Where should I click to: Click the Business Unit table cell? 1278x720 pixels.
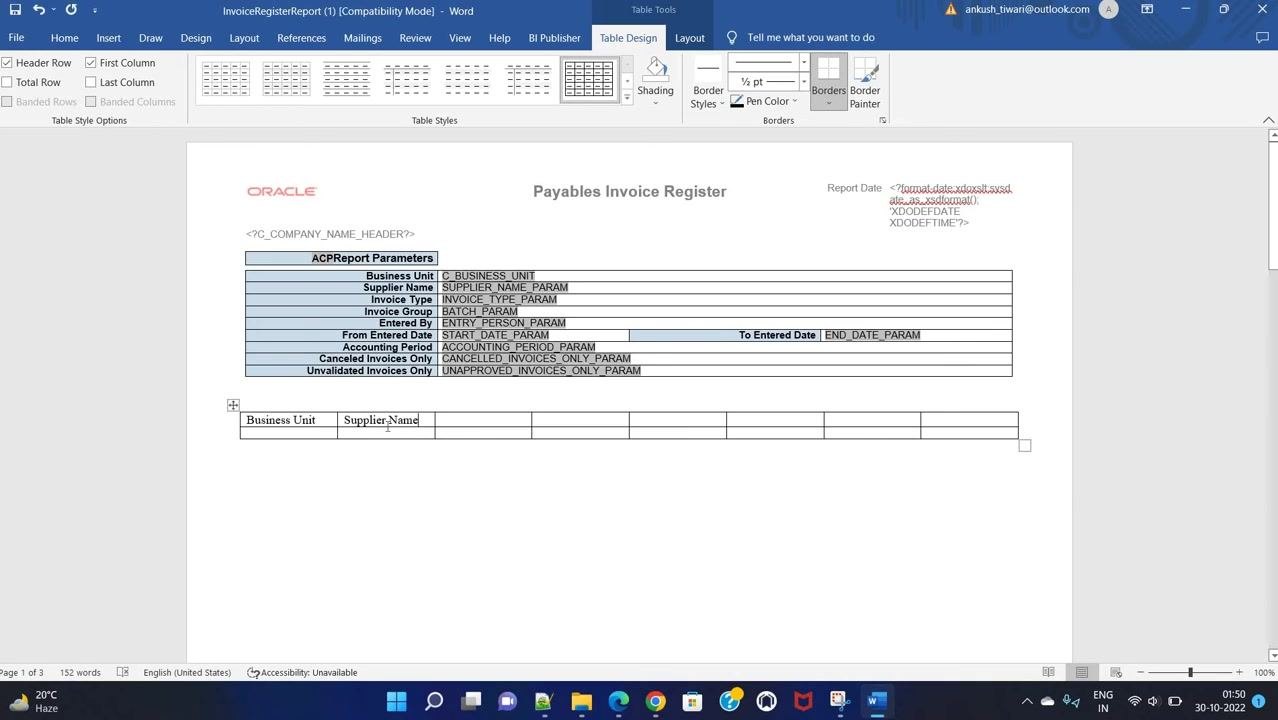(x=289, y=420)
